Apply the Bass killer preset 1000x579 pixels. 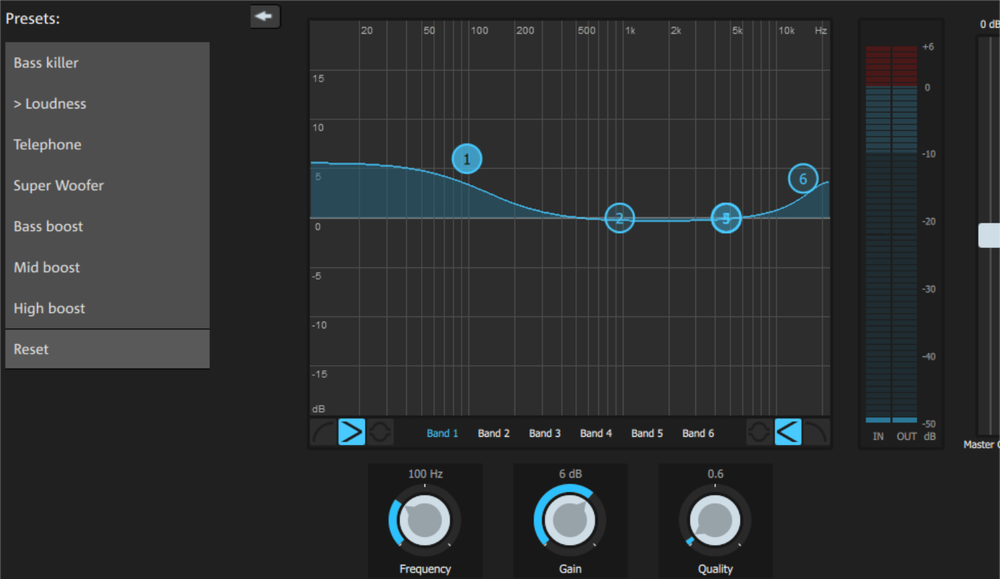coord(107,63)
